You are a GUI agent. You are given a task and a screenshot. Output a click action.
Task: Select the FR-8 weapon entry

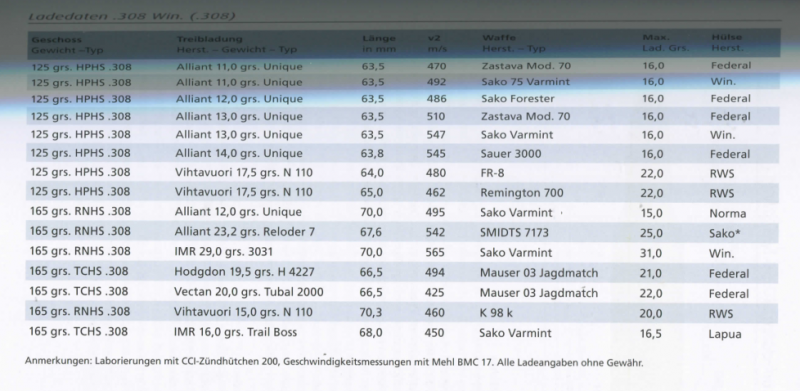click(492, 173)
